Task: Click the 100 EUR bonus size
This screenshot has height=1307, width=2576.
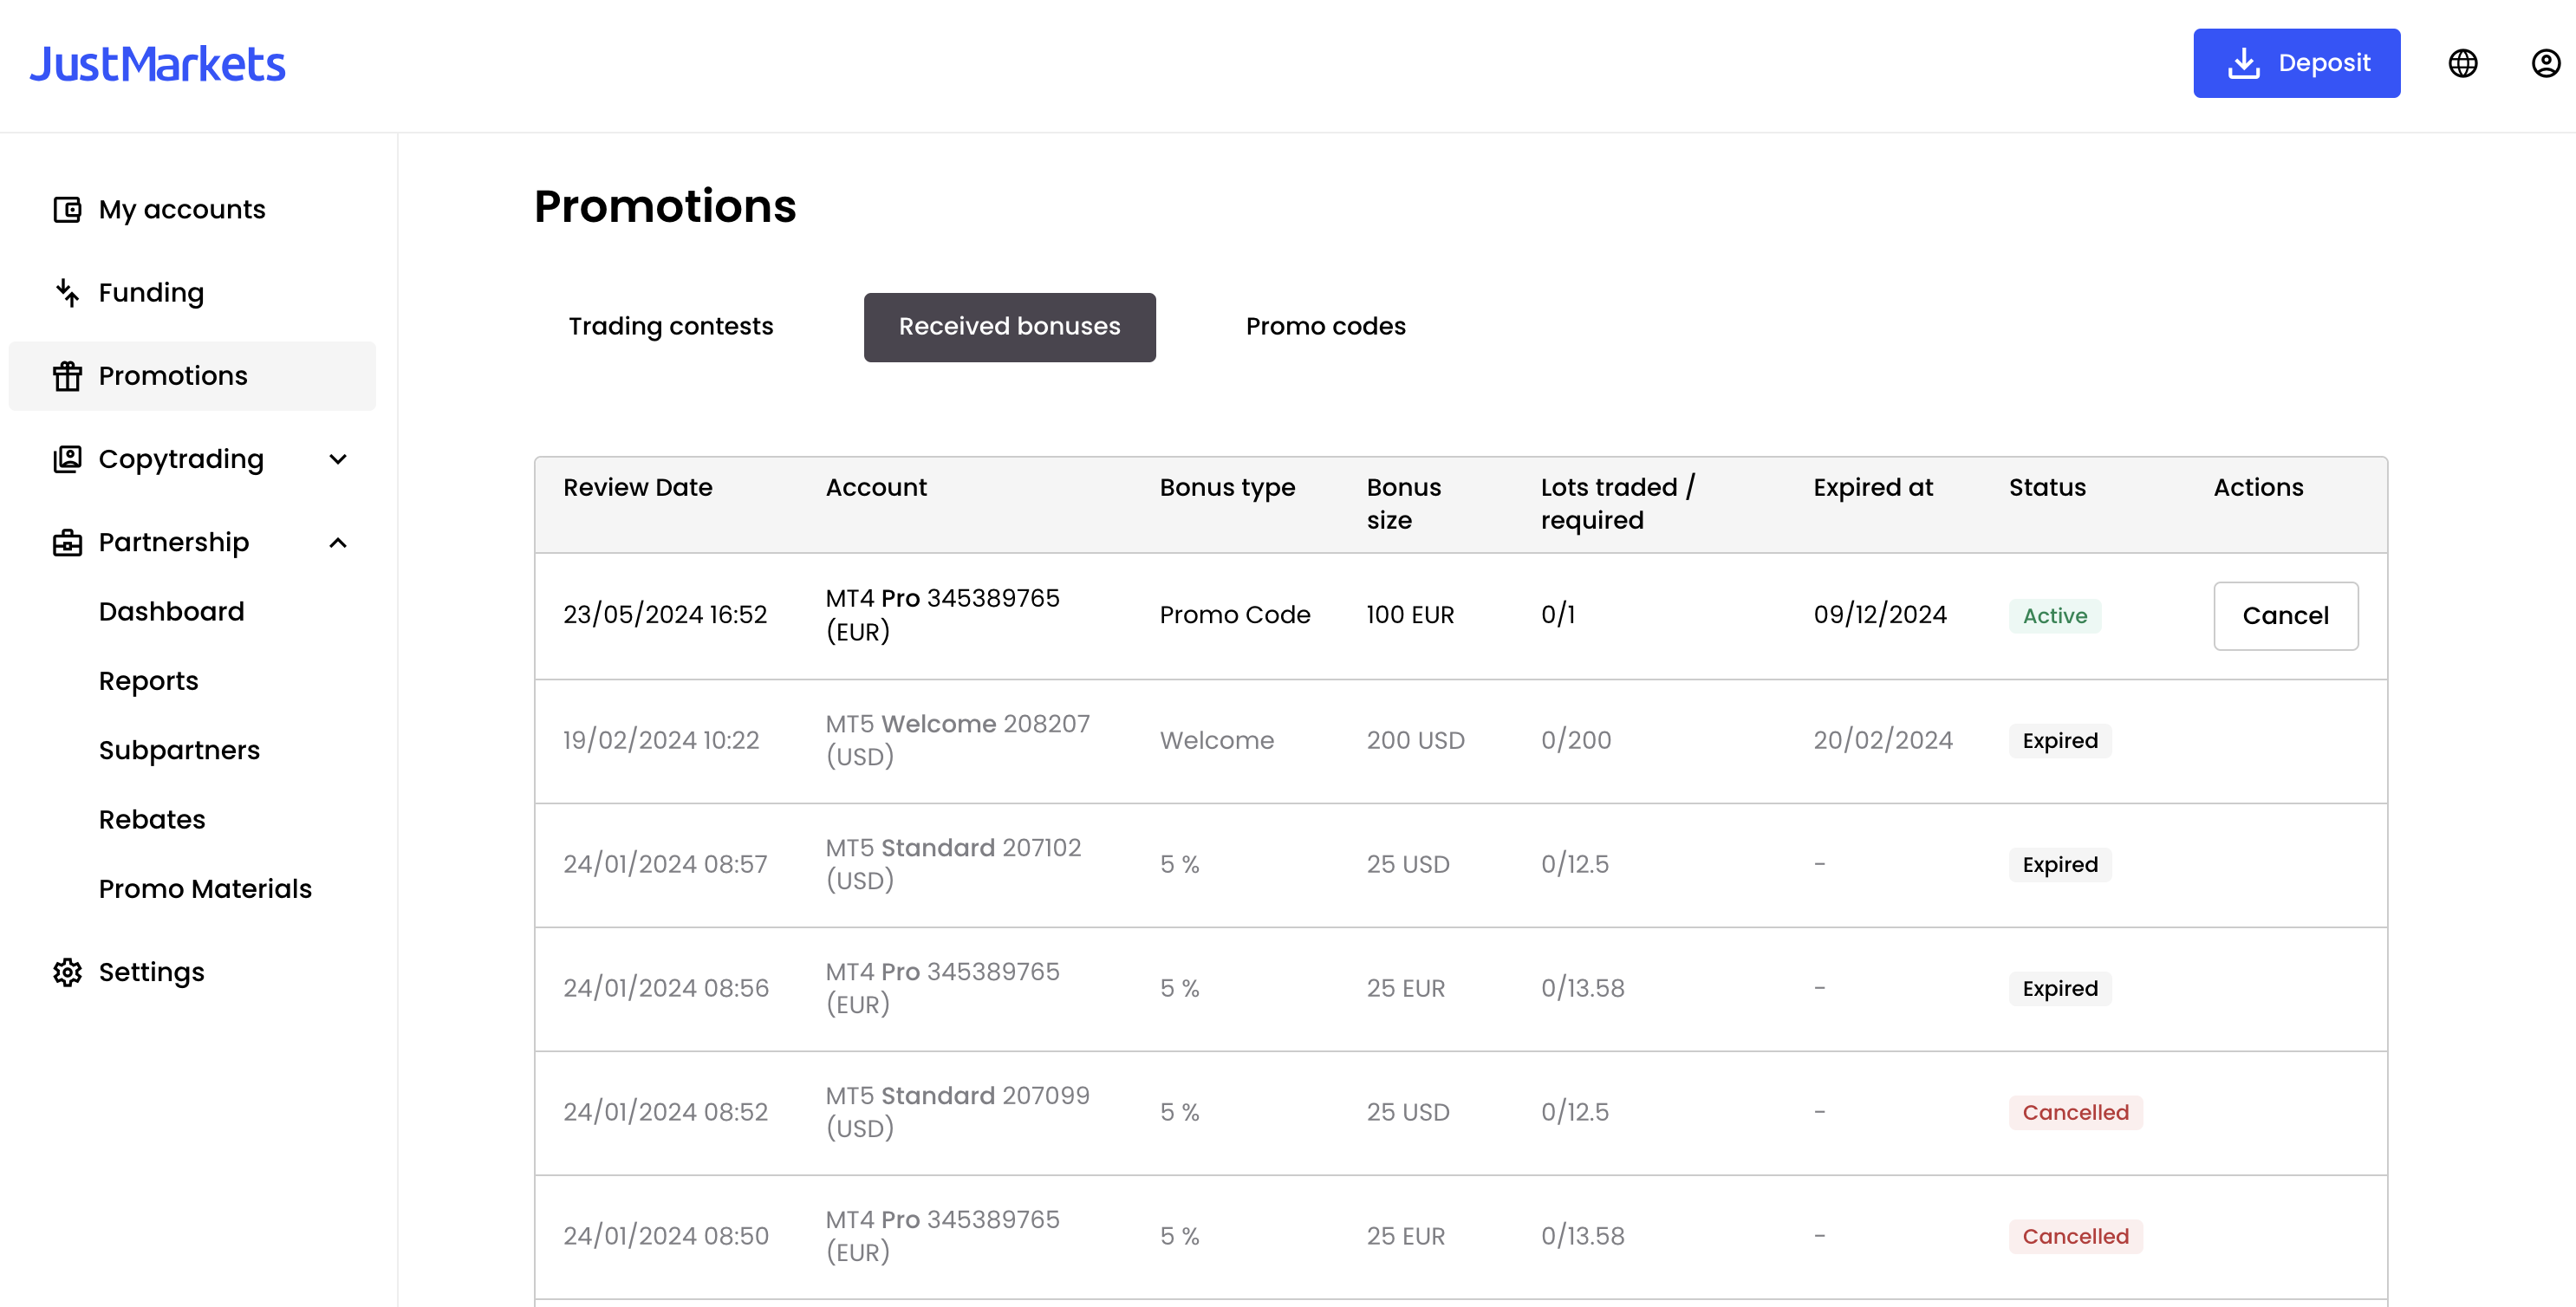Action: point(1410,615)
